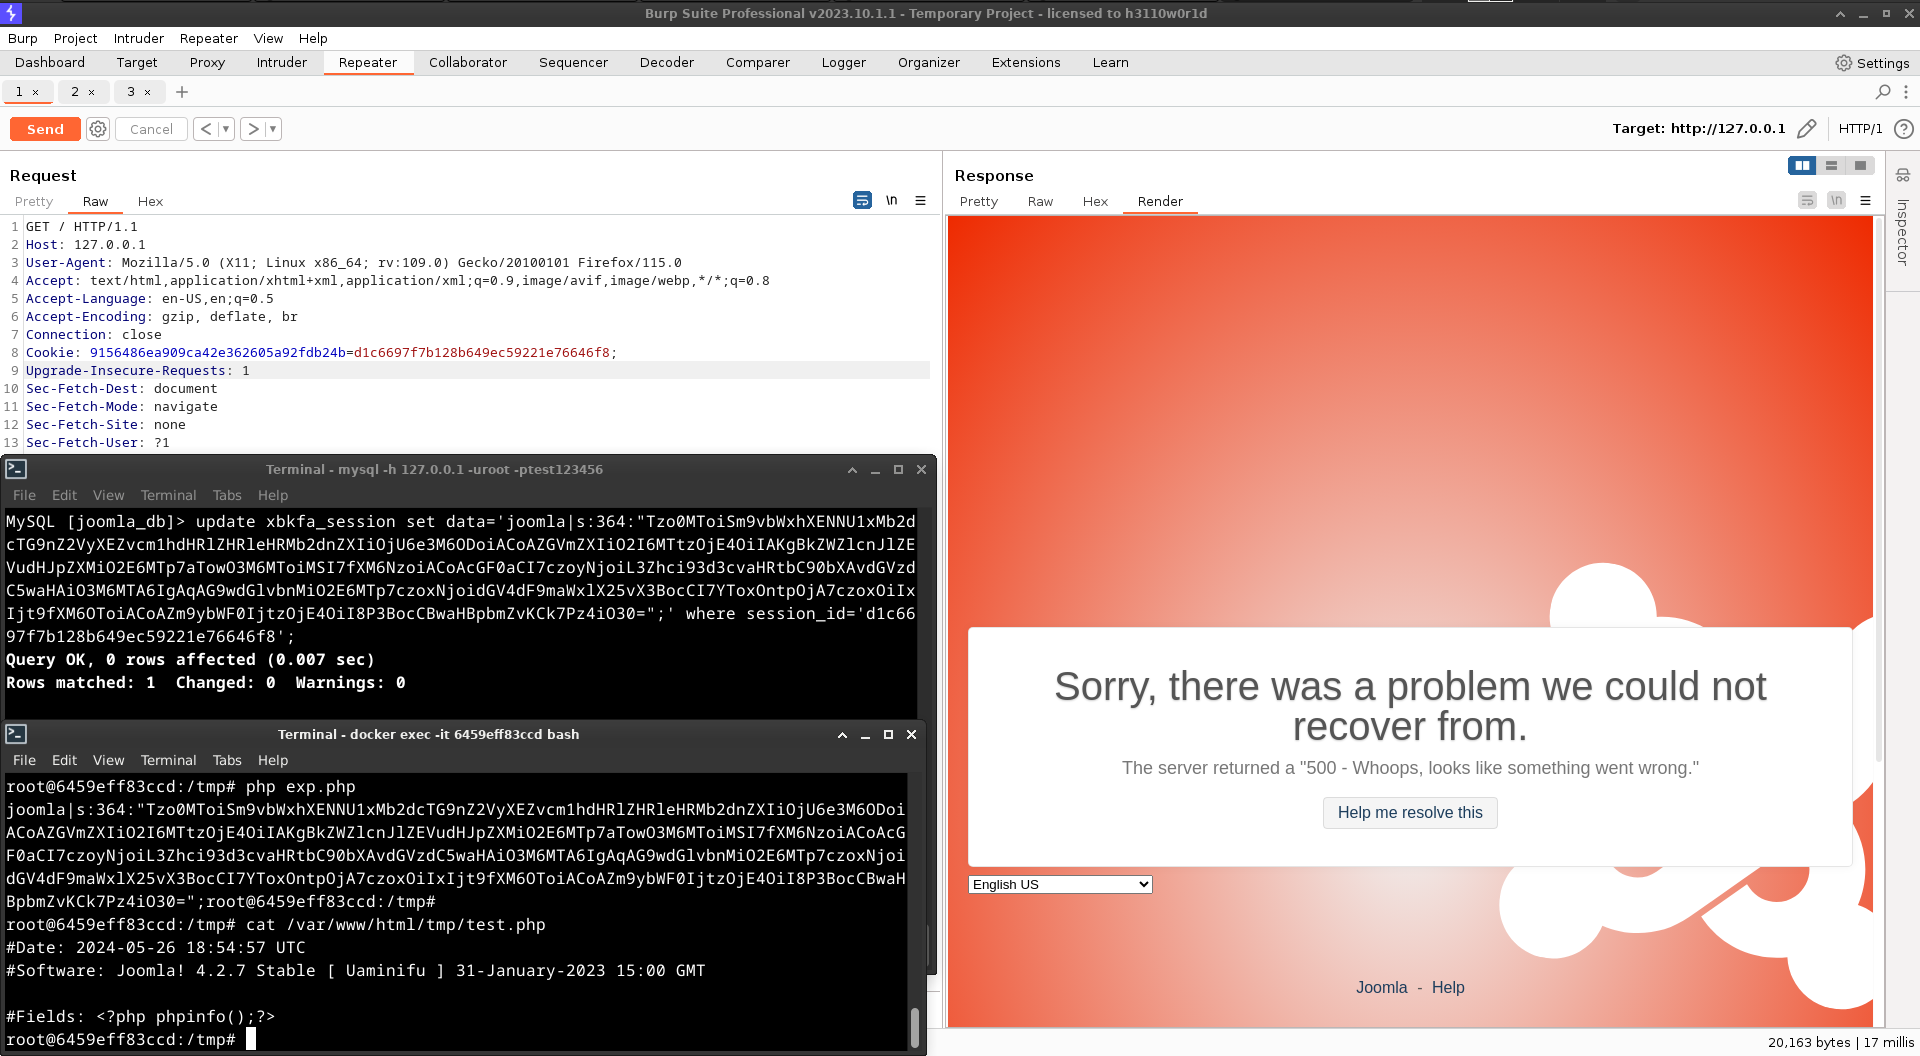This screenshot has height=1056, width=1920.
Task: Toggle request word wrap icon
Action: (862, 201)
